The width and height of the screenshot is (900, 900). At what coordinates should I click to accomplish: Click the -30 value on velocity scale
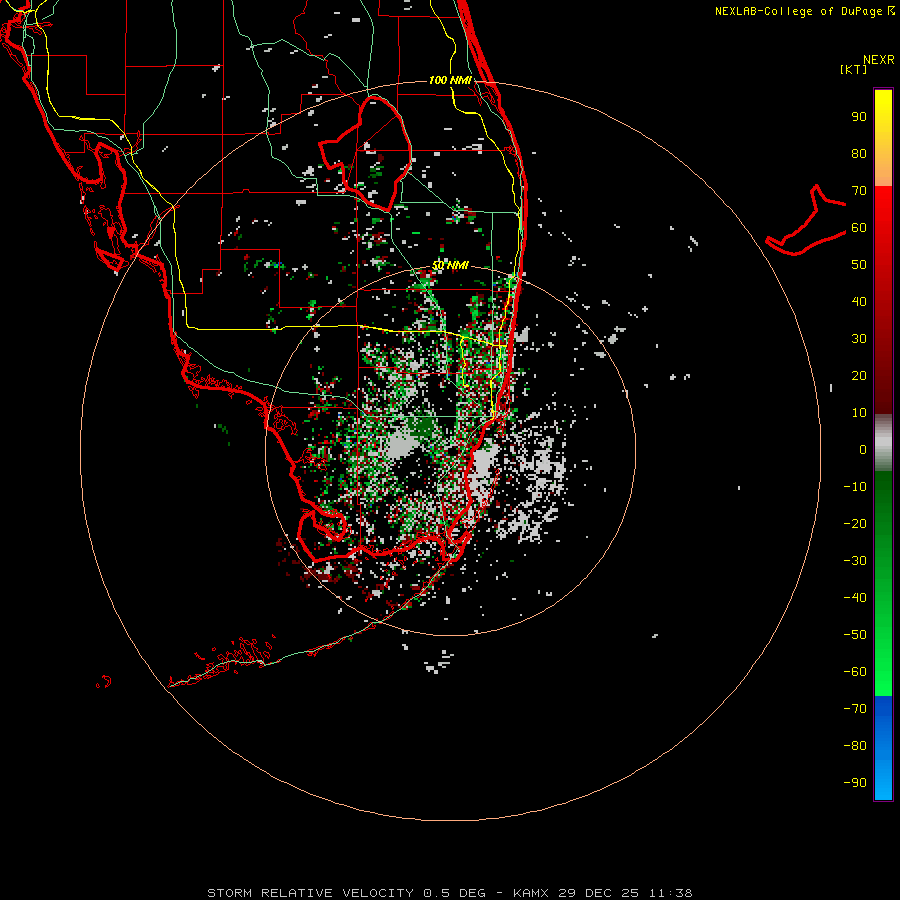coord(855,561)
